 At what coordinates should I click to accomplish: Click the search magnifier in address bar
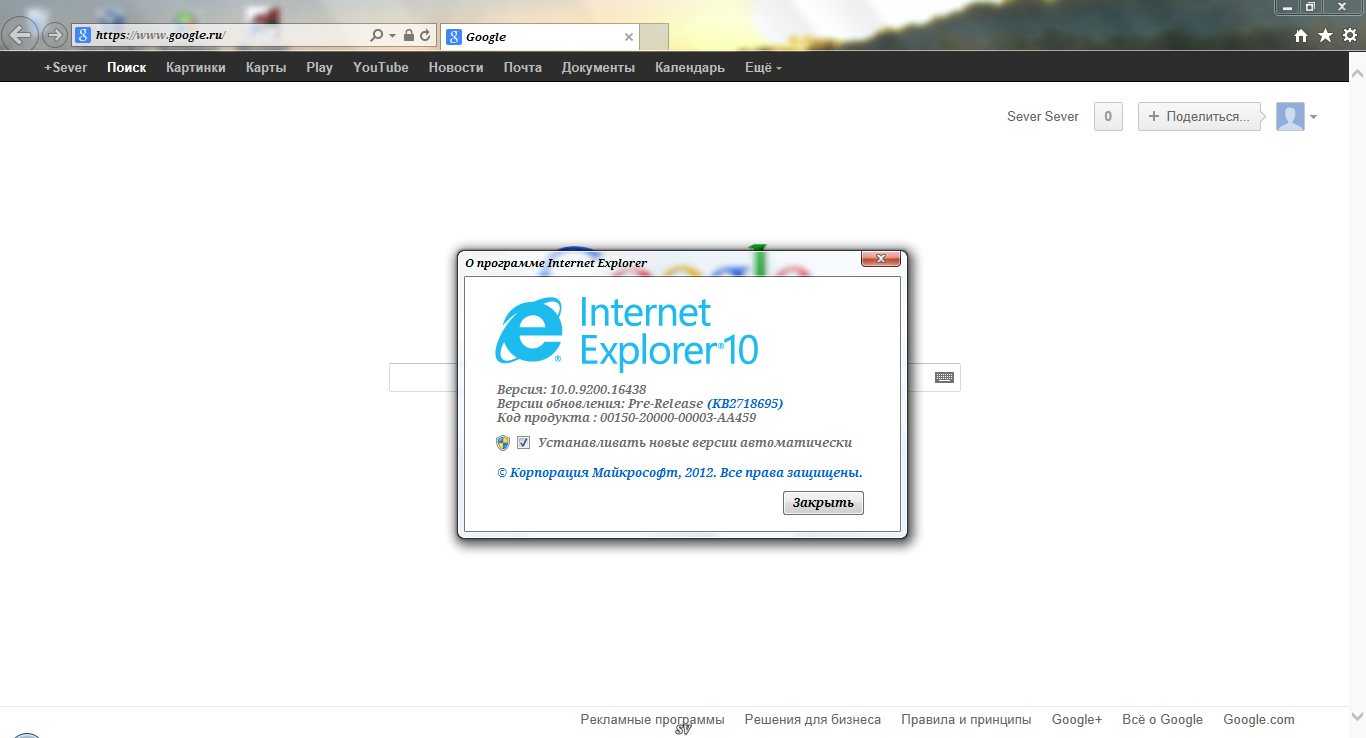click(376, 35)
